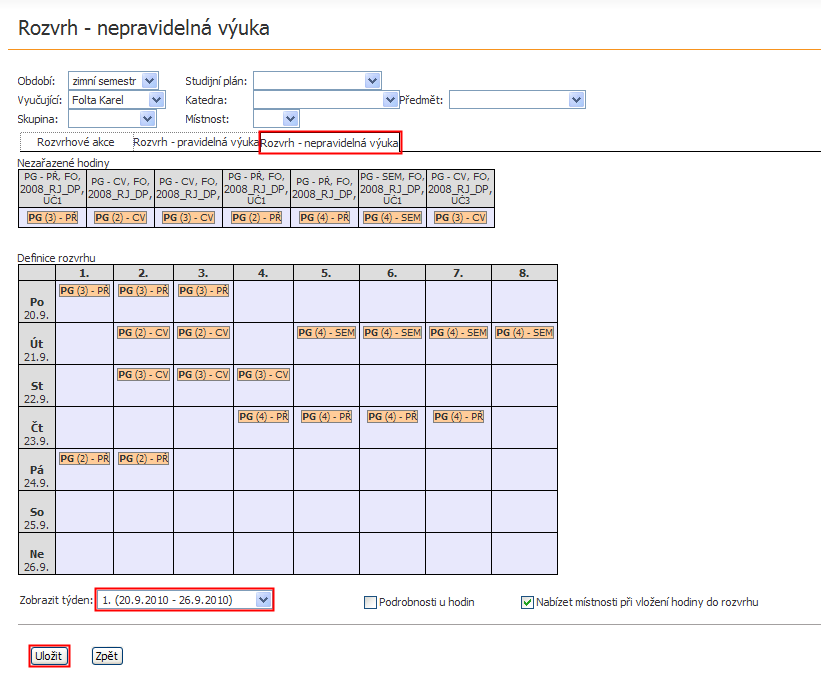Click the Po 20.9. row header
Image resolution: width=821 pixels, height=680 pixels.
pyautogui.click(x=37, y=302)
